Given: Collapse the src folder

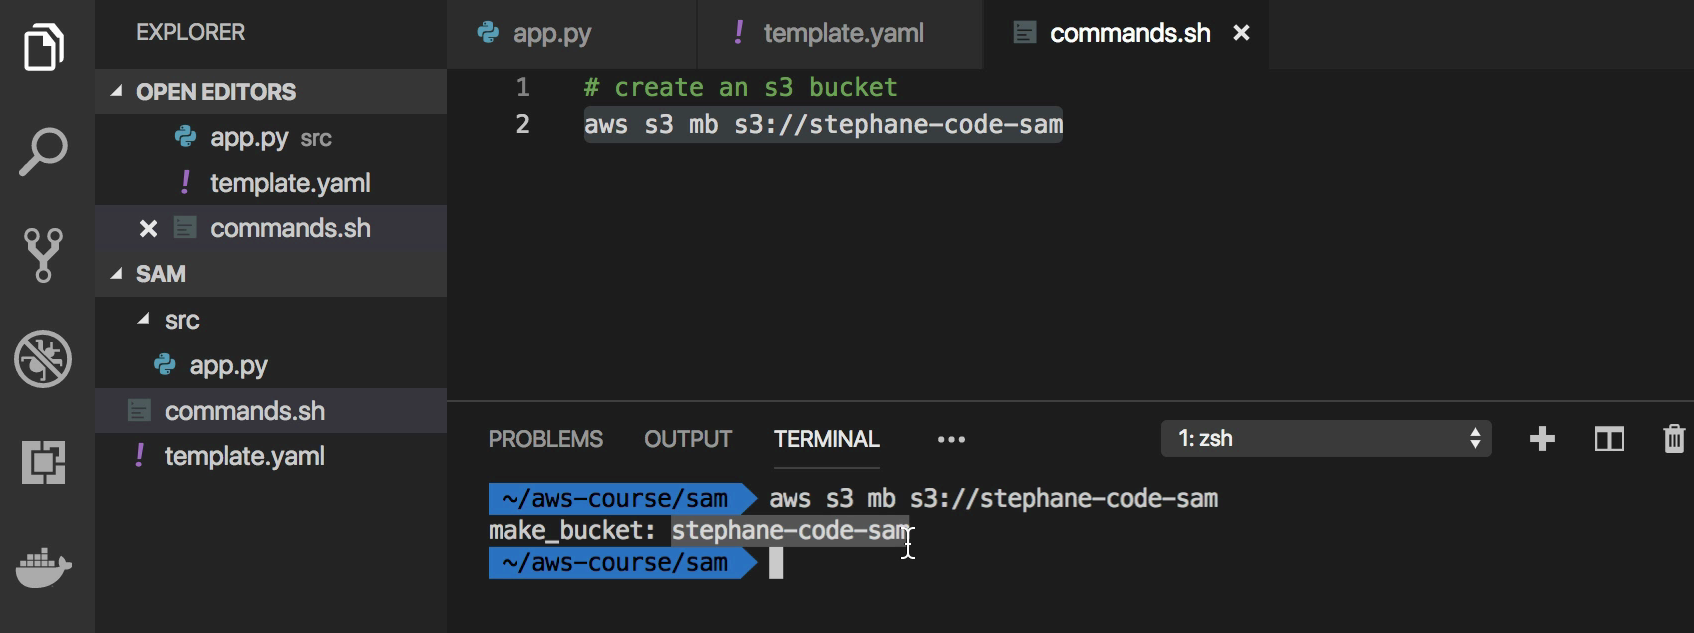Looking at the screenshot, I should [x=144, y=320].
